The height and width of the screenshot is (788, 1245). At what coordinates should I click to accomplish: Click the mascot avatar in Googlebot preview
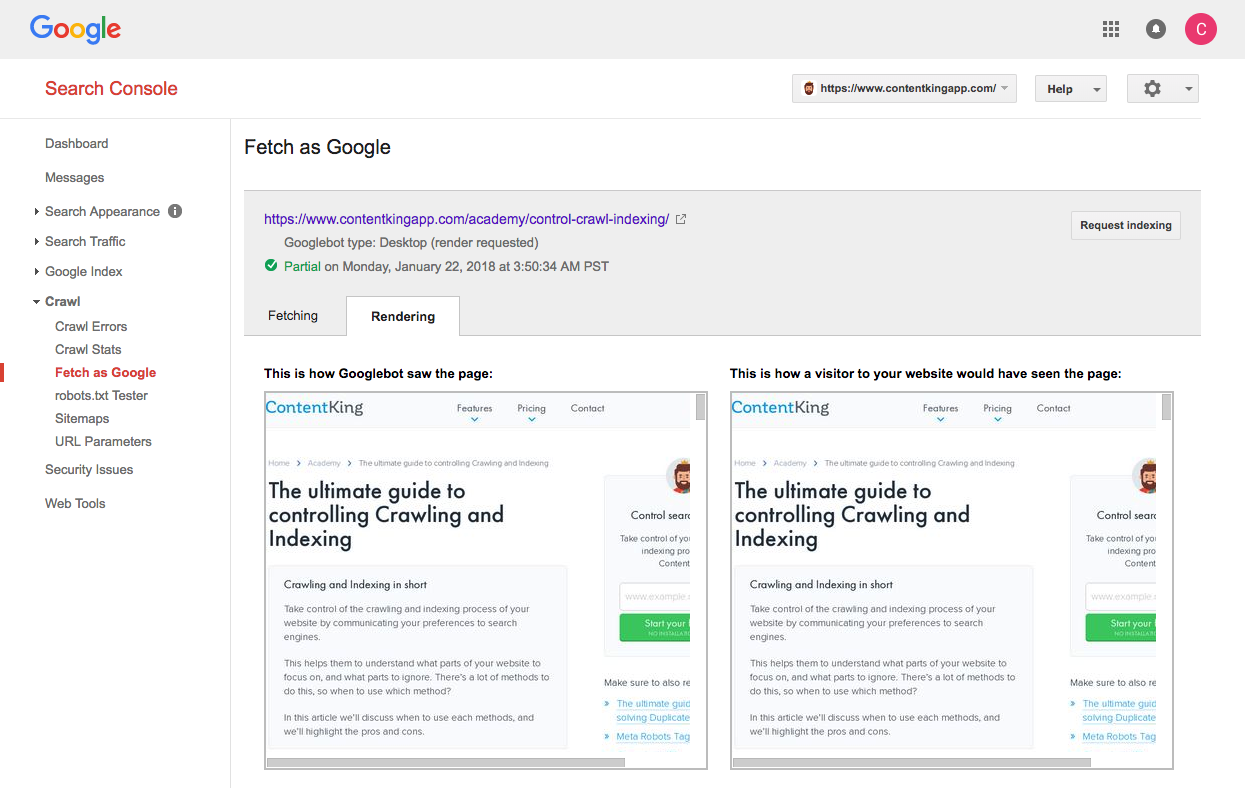coord(679,476)
